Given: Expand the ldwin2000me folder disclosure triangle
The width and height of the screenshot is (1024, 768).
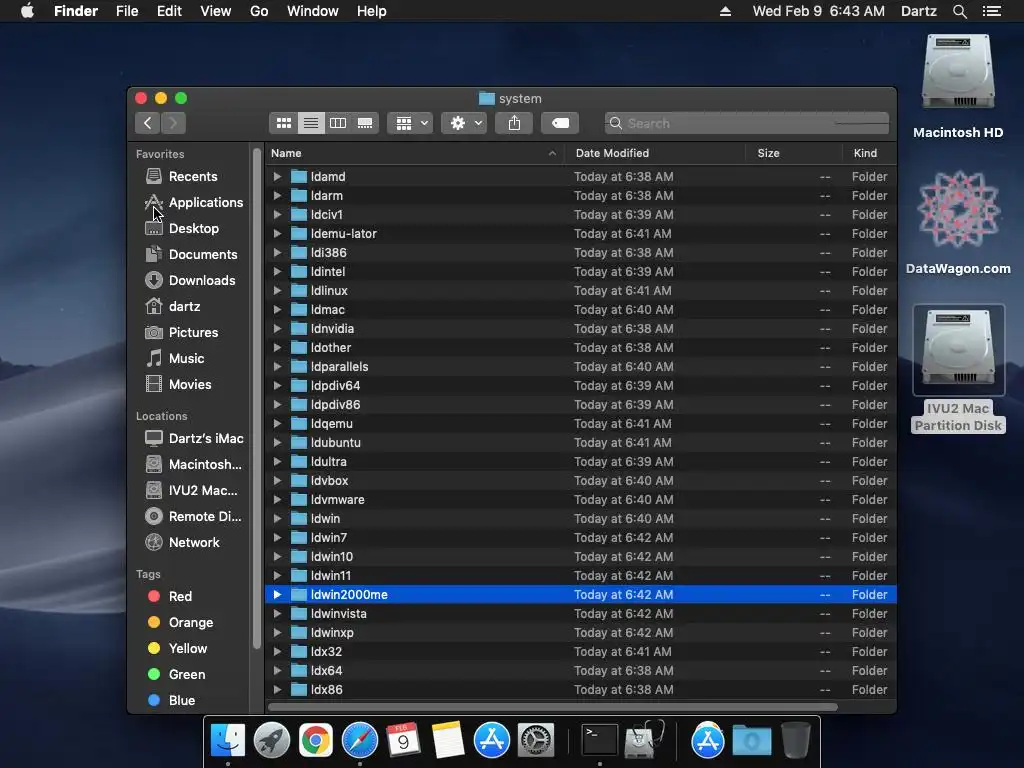Looking at the screenshot, I should (x=277, y=594).
